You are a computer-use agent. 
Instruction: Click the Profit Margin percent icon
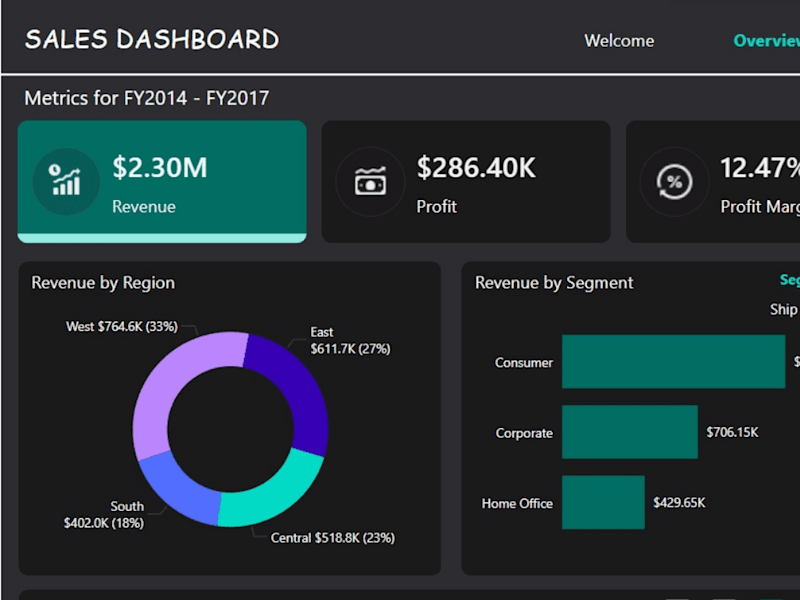coord(674,181)
